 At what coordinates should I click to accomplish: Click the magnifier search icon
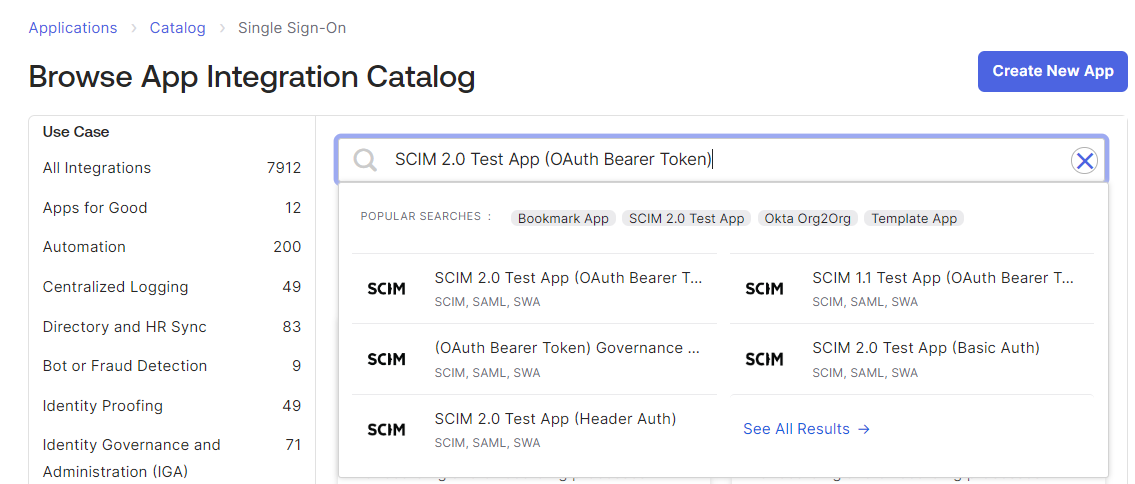[365, 160]
